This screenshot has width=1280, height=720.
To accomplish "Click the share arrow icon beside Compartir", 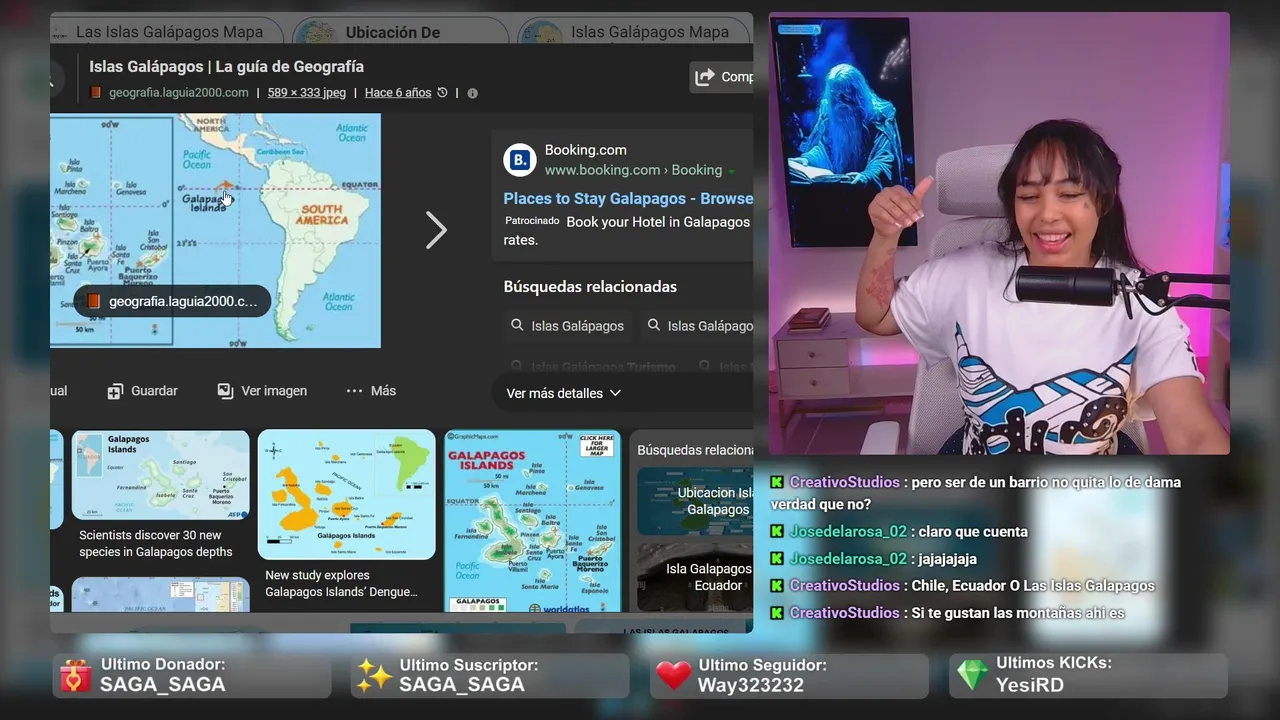I will coord(705,77).
